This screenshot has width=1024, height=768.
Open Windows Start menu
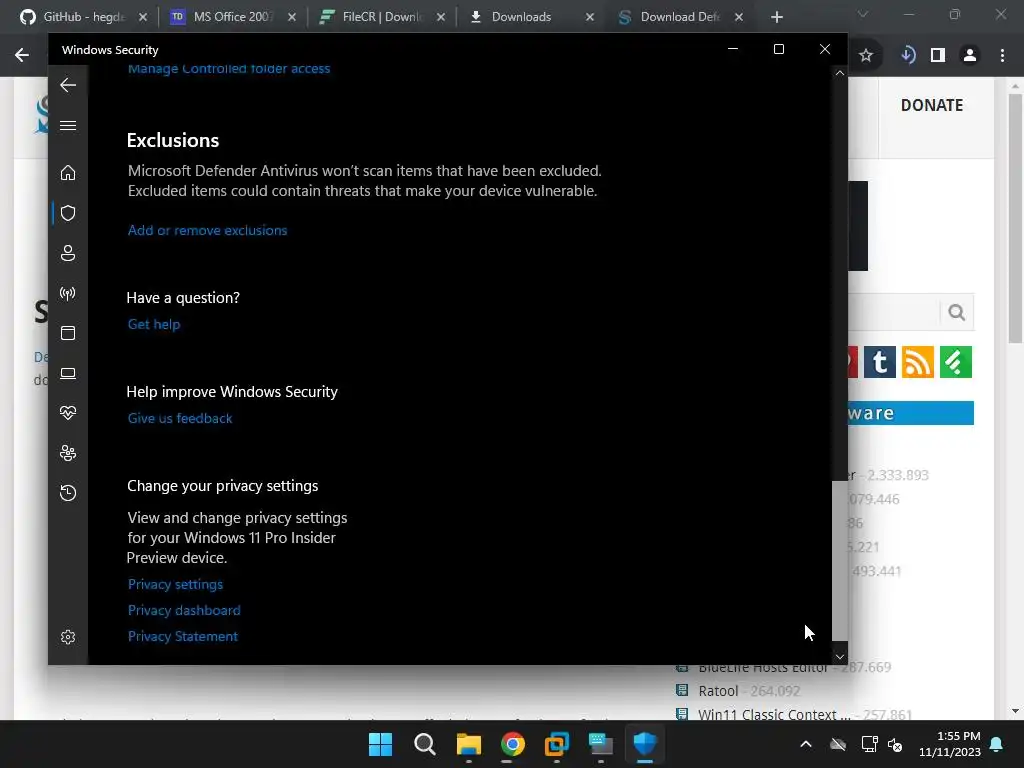pos(380,744)
